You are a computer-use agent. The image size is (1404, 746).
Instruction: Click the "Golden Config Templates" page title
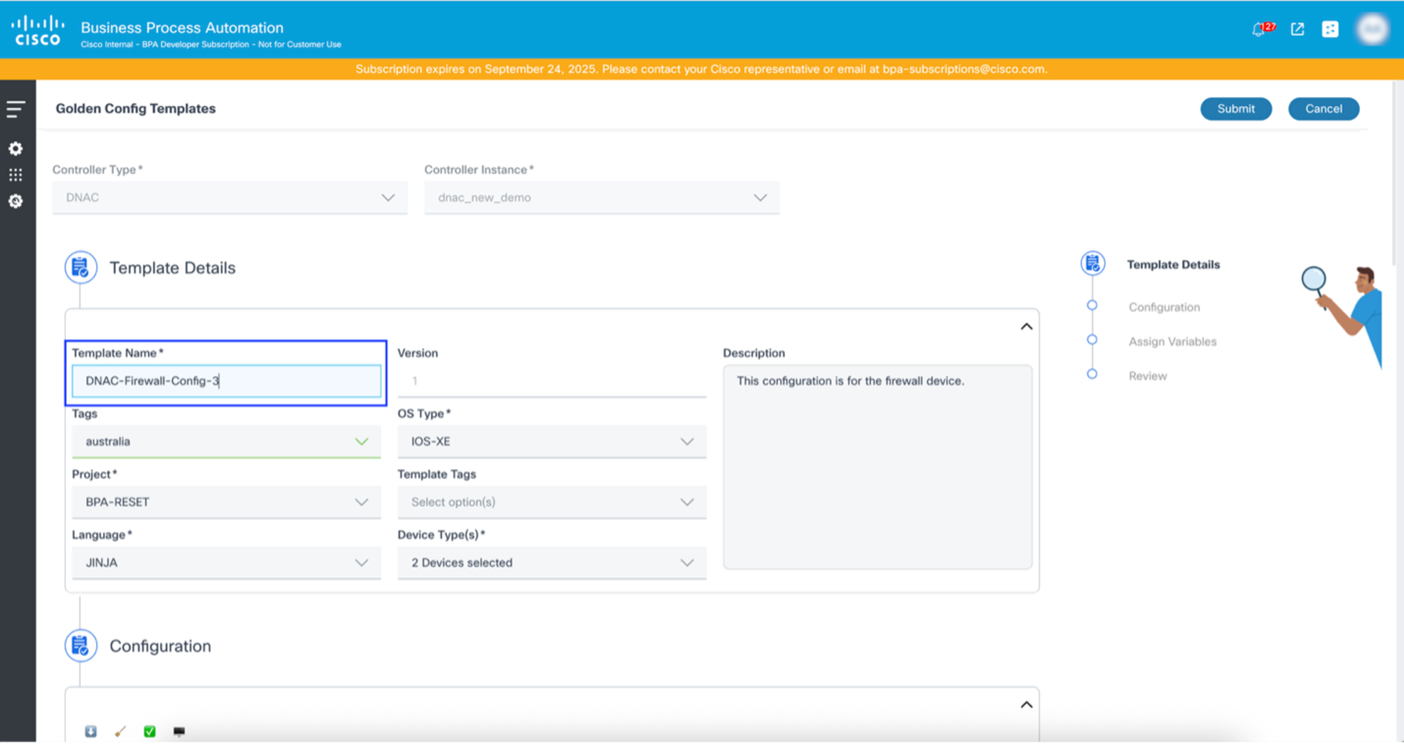click(x=136, y=109)
